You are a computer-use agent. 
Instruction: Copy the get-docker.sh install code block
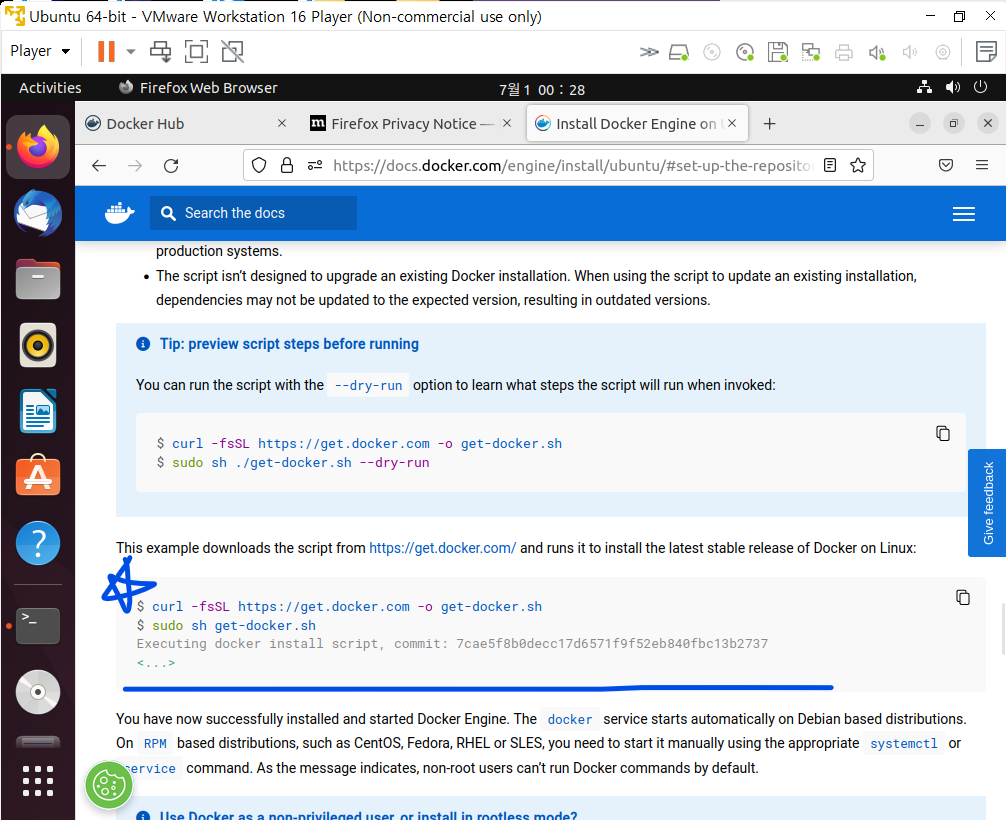point(962,597)
